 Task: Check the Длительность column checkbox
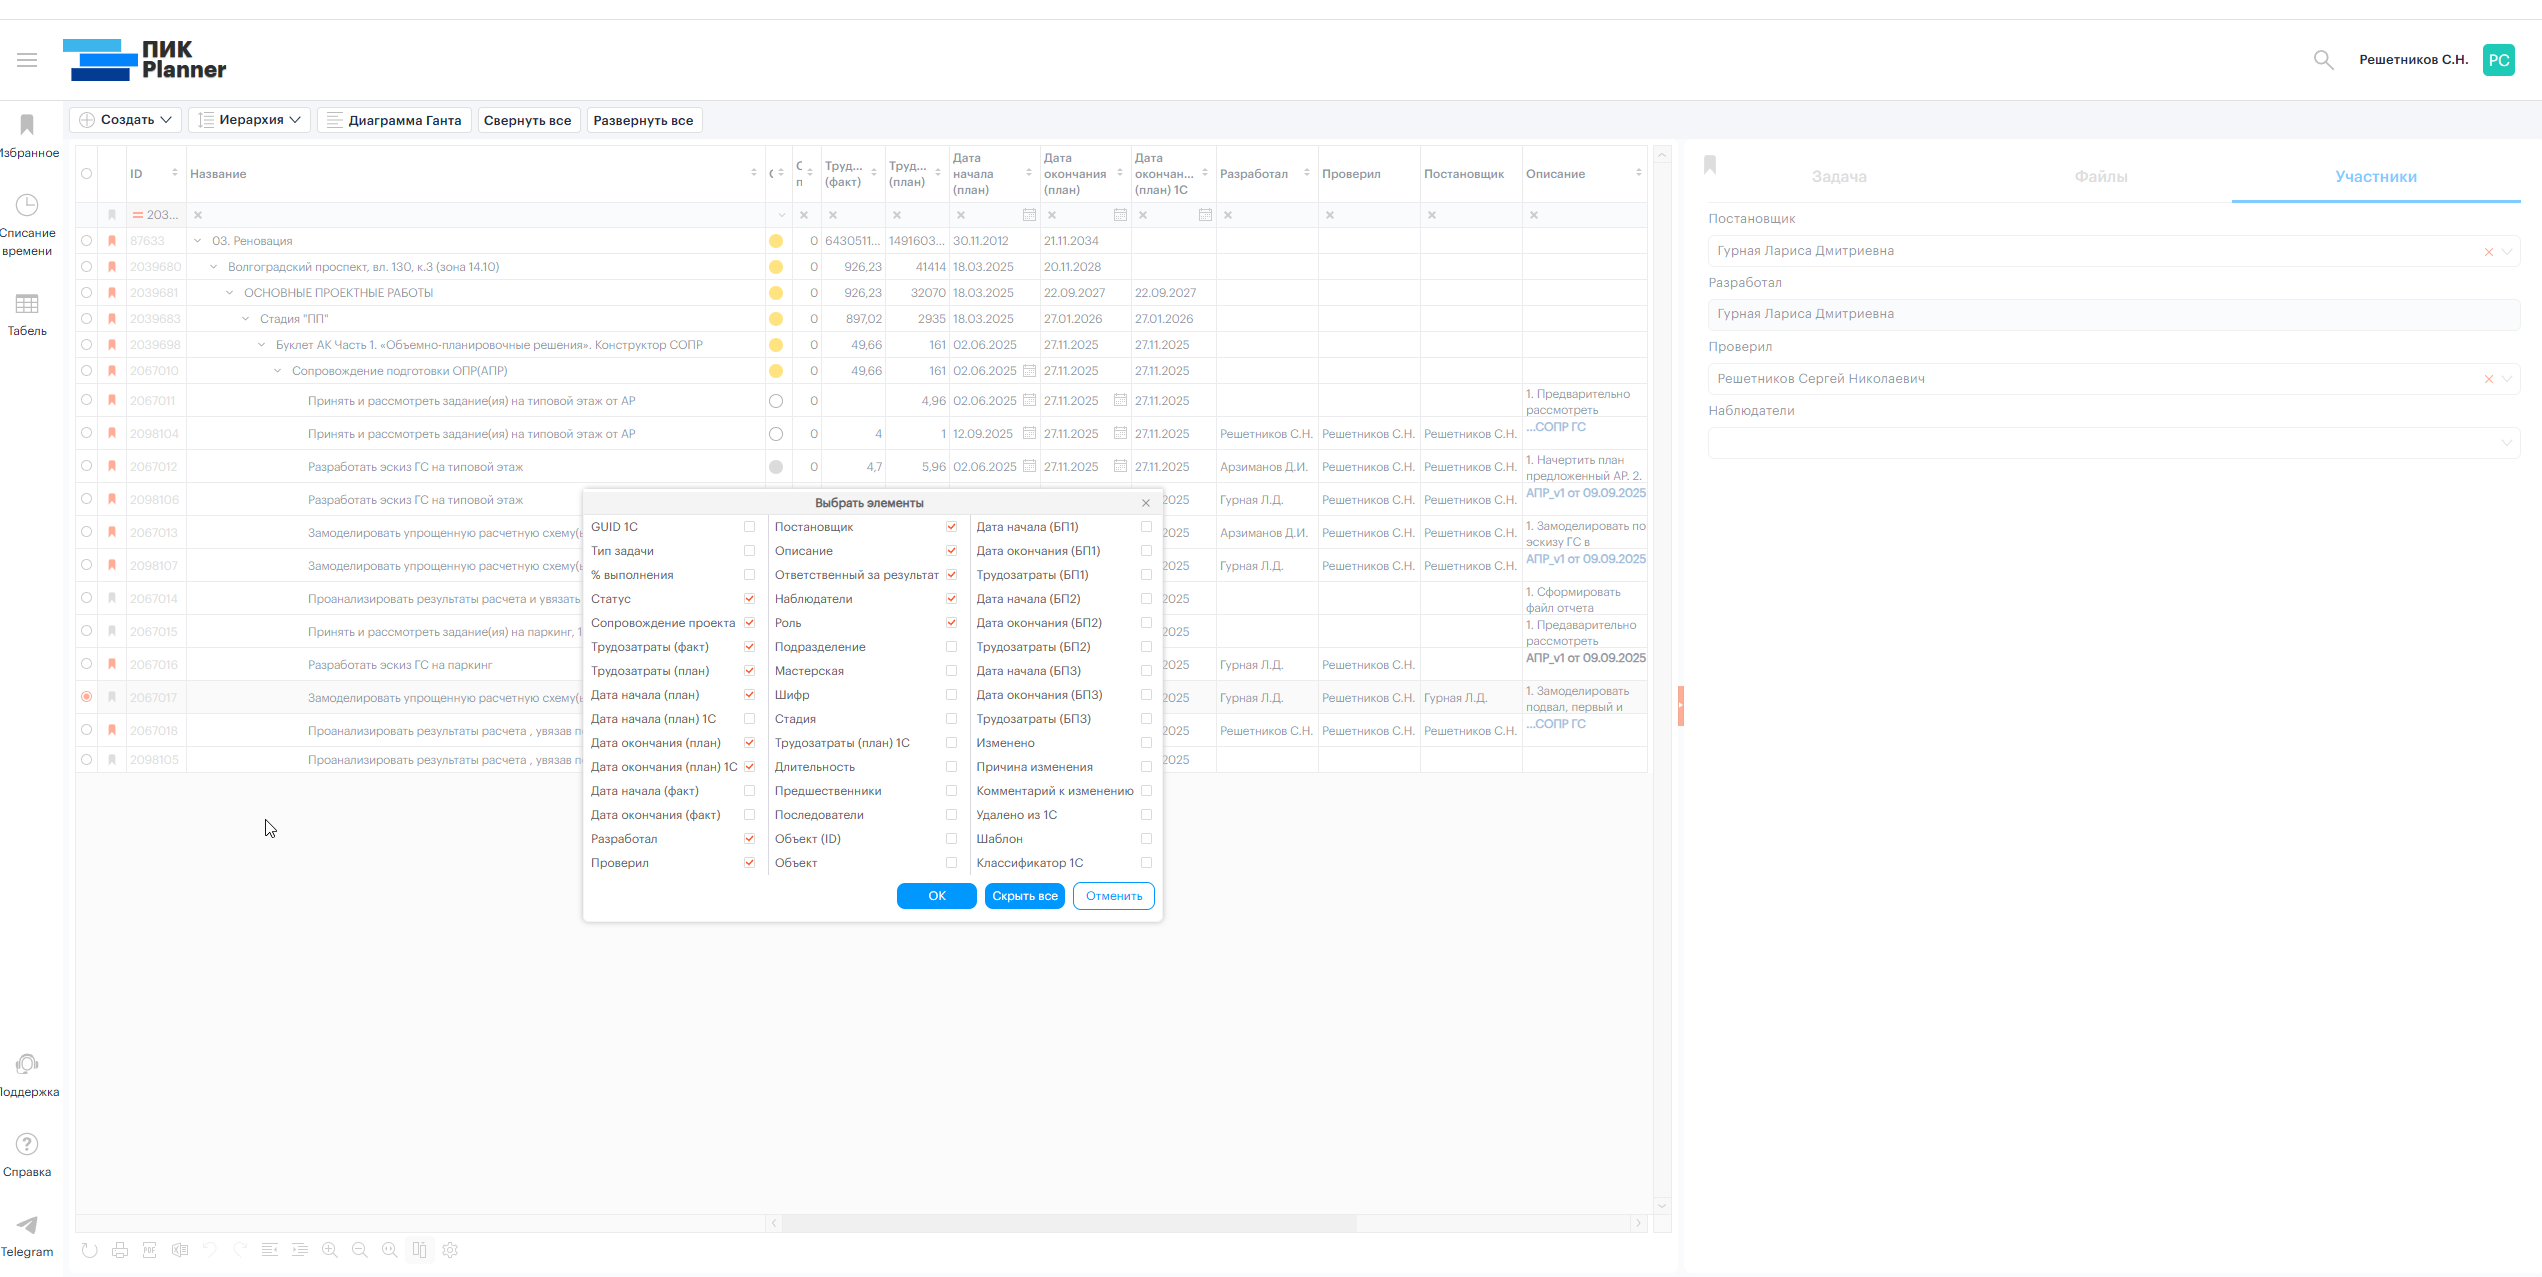click(951, 767)
